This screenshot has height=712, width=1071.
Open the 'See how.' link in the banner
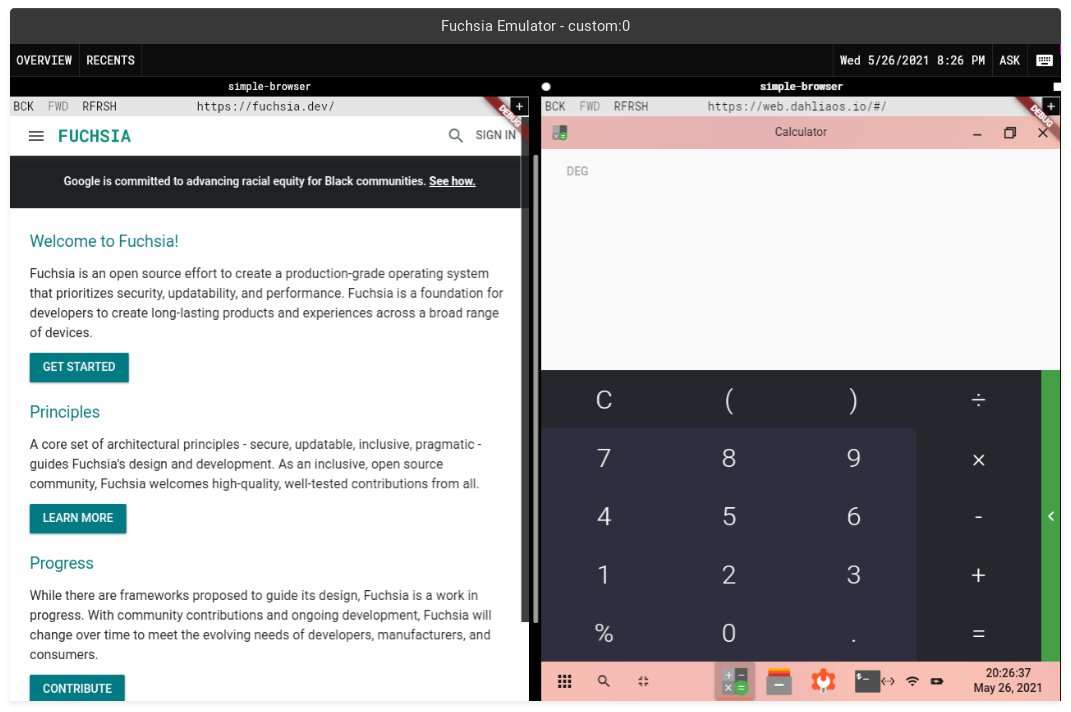(452, 181)
